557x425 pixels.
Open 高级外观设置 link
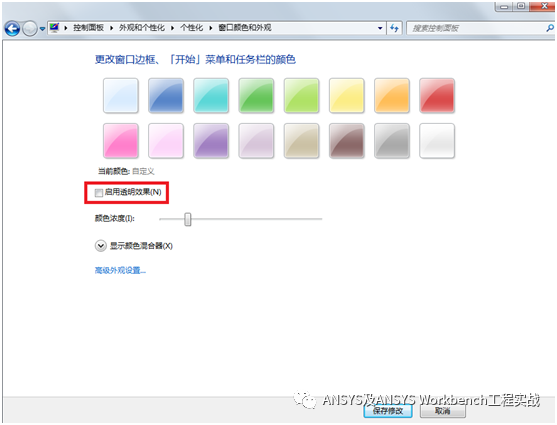[x=120, y=270]
